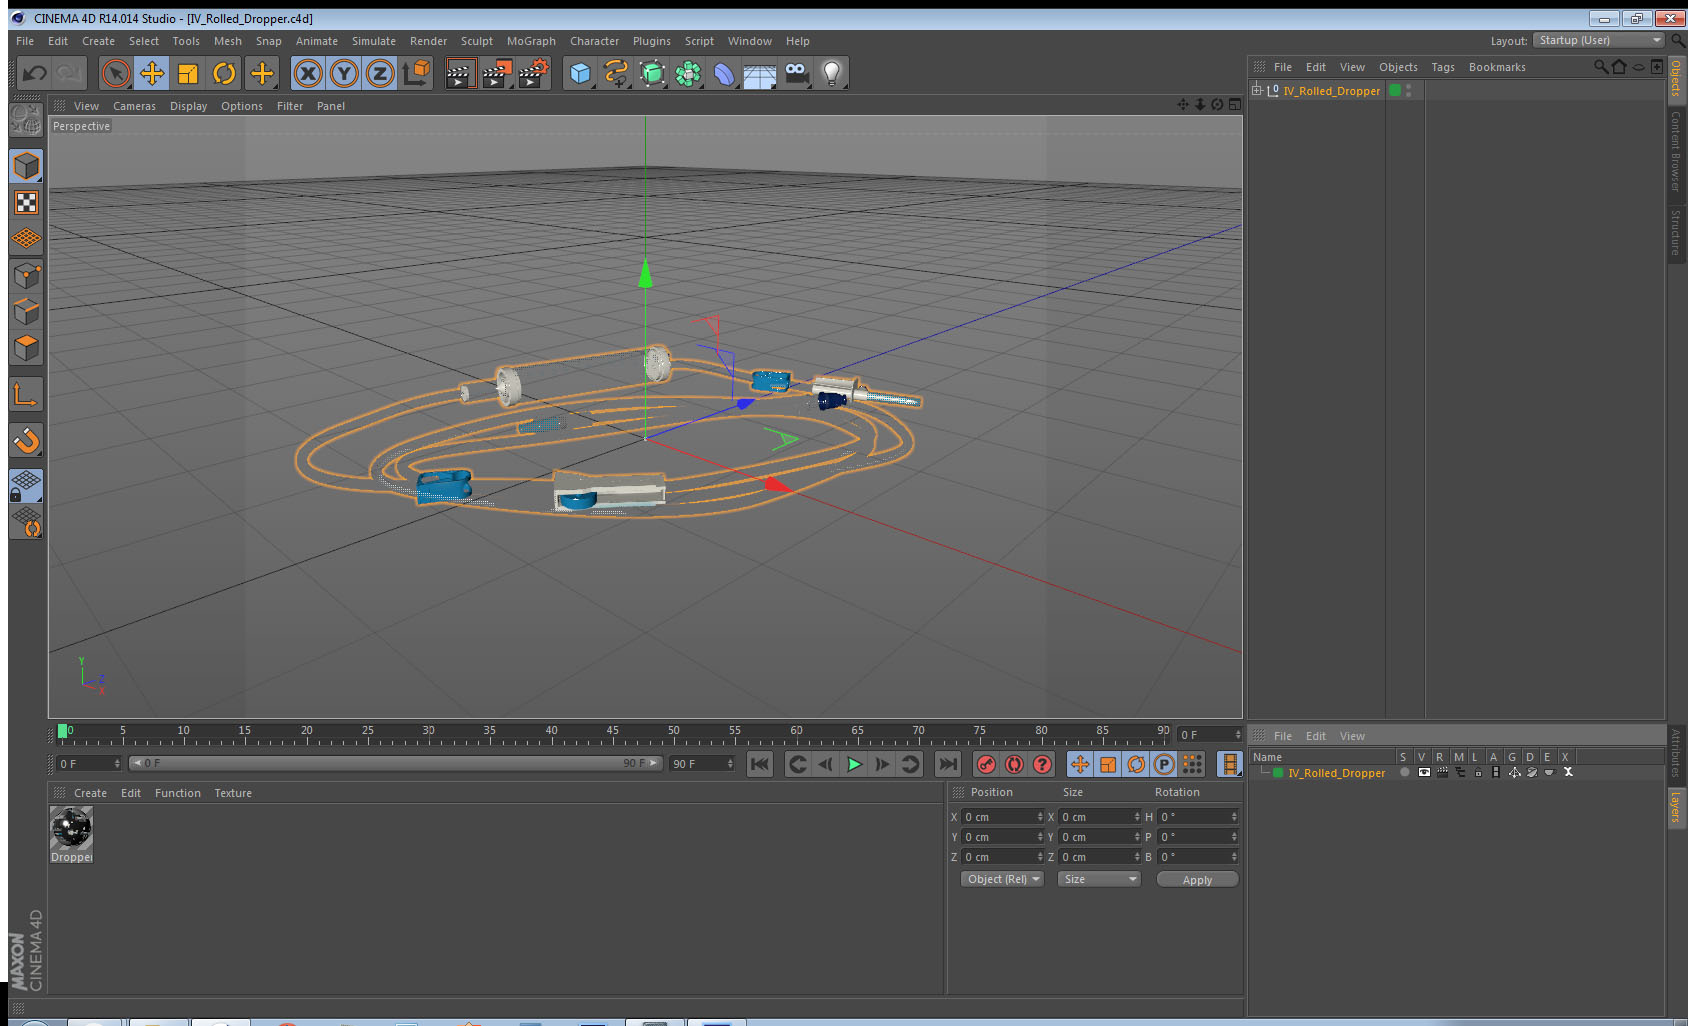The width and height of the screenshot is (1688, 1026).
Task: Click the timeline preview range slider
Action: point(396,763)
